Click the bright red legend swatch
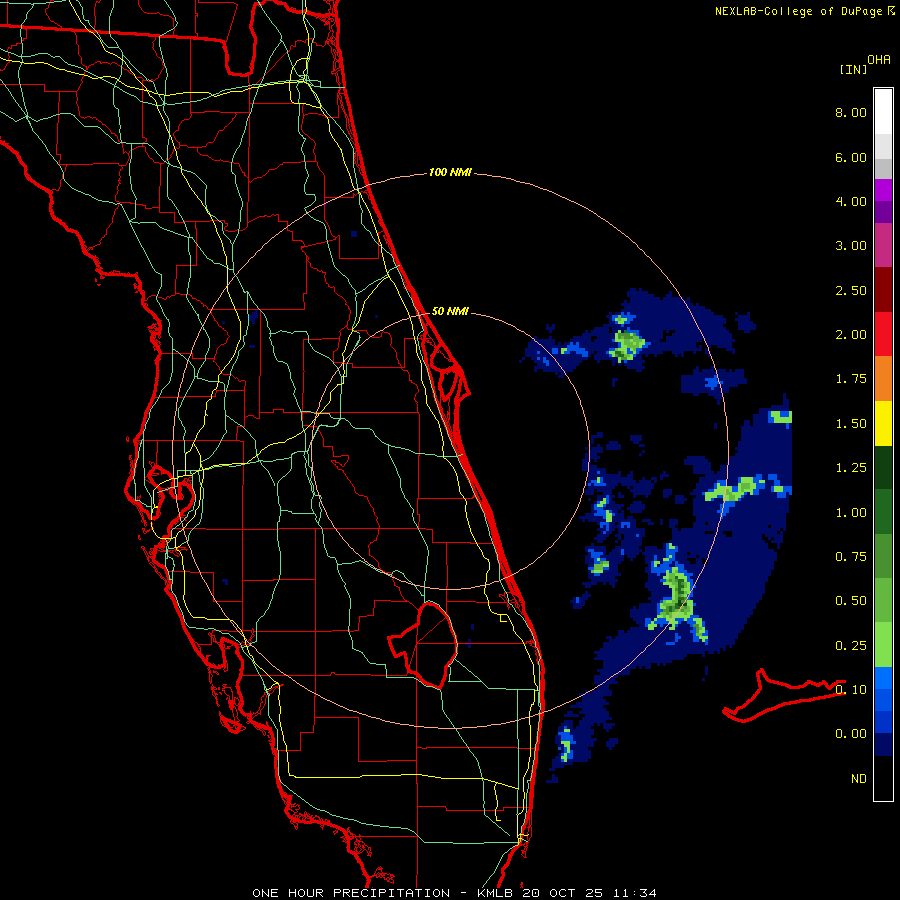Viewport: 900px width, 900px height. [883, 334]
